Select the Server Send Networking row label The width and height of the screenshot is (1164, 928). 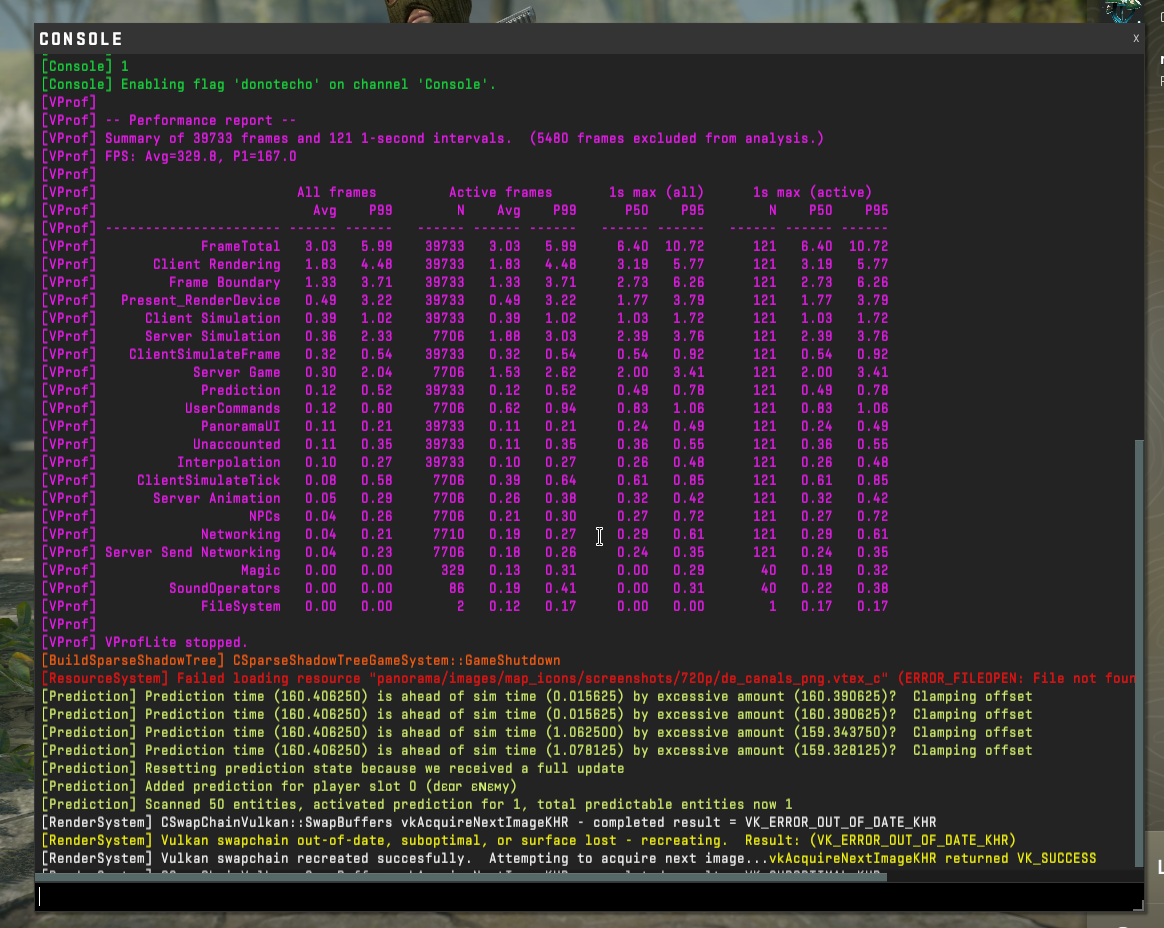coord(193,552)
